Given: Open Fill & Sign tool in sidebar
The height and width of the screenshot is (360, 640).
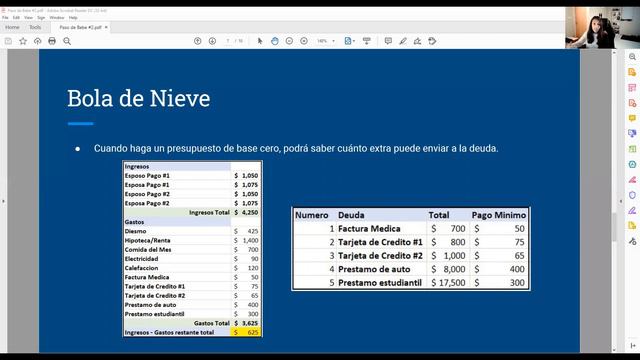Looking at the screenshot, I should (632, 210).
